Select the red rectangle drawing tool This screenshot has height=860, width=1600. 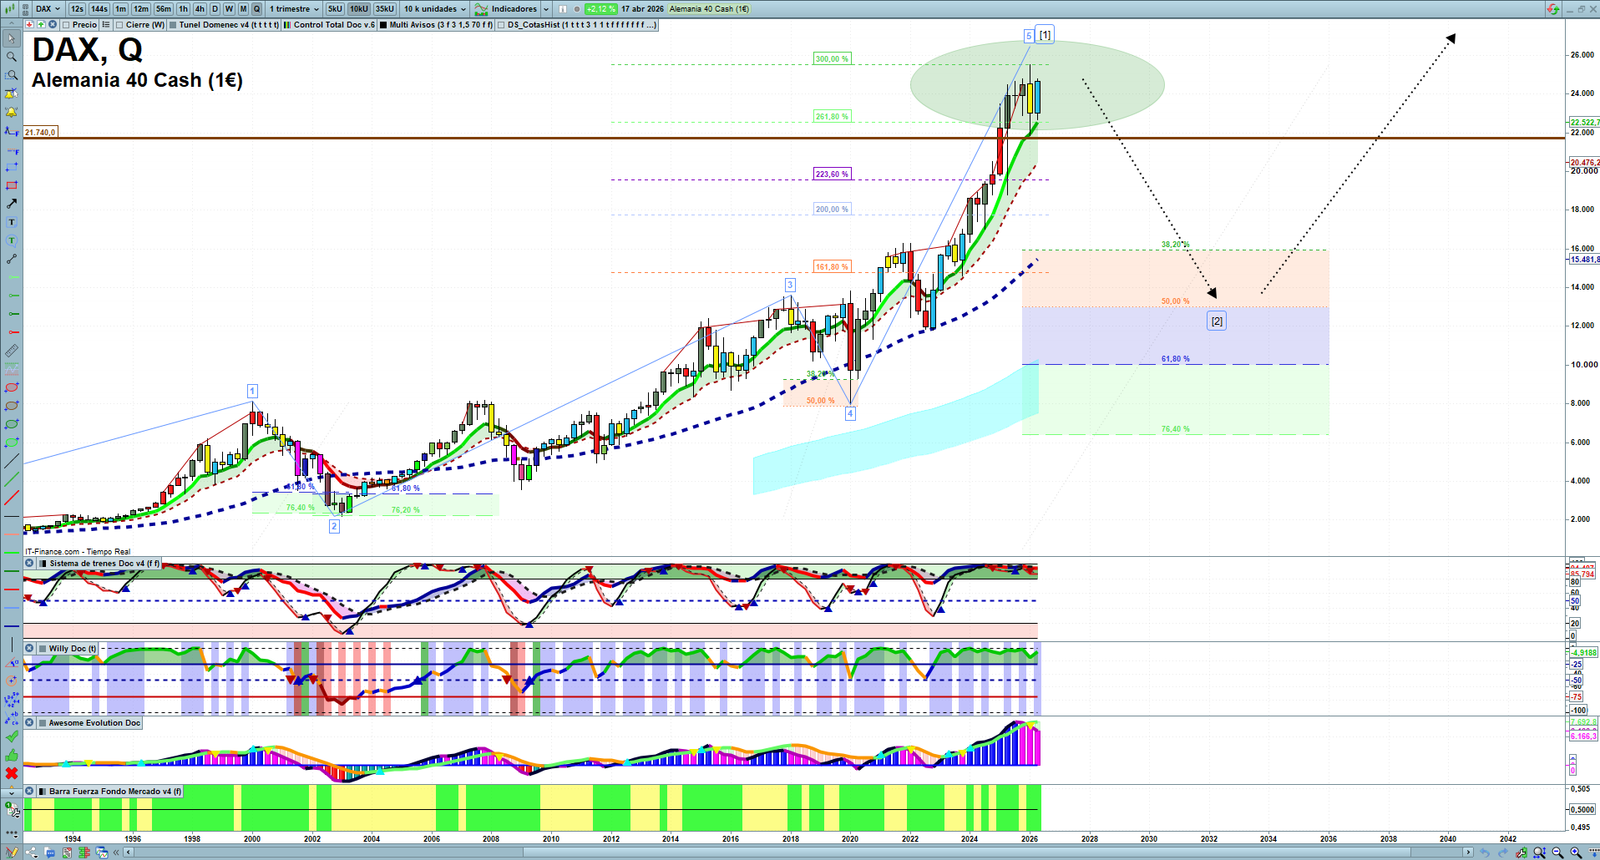click(11, 185)
